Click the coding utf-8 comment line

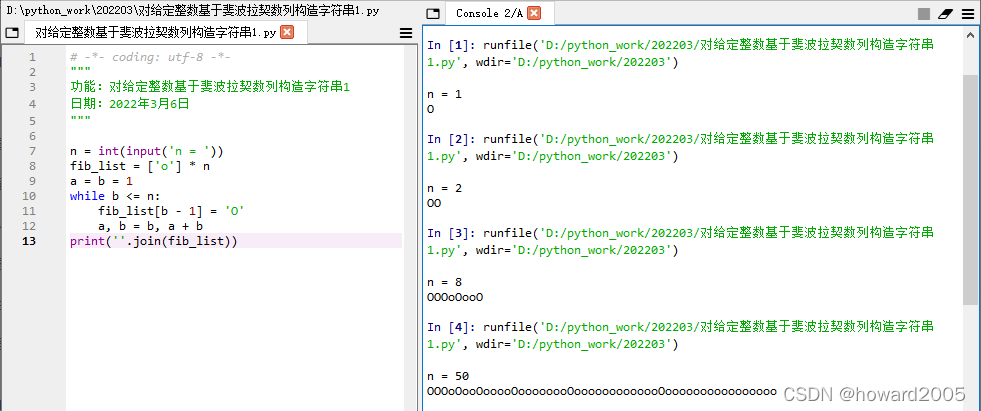pyautogui.click(x=150, y=58)
